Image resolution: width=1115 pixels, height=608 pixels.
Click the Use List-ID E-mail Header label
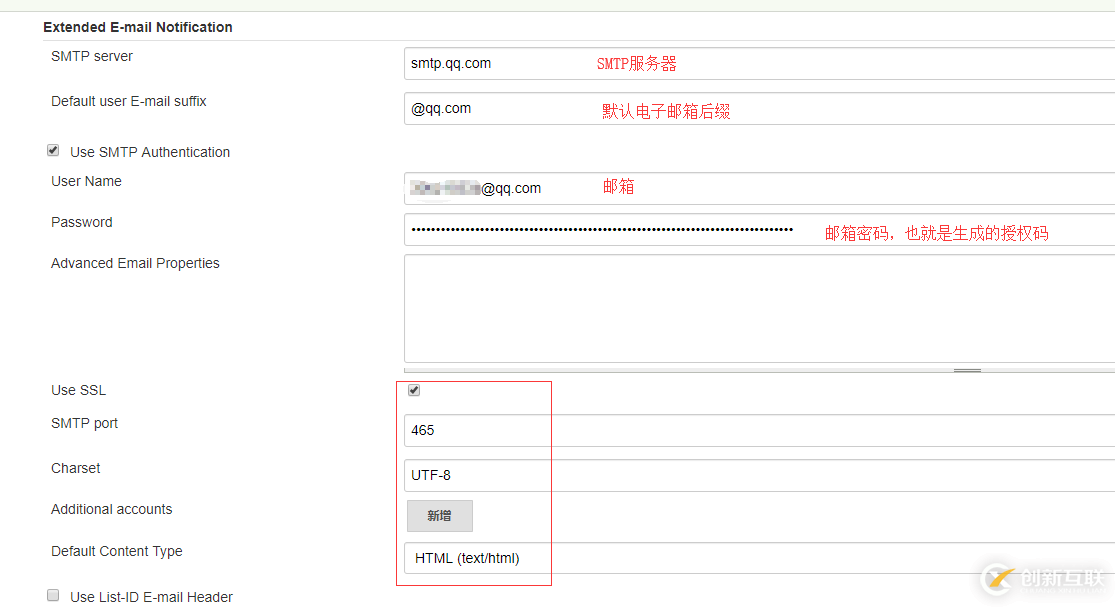tap(150, 596)
